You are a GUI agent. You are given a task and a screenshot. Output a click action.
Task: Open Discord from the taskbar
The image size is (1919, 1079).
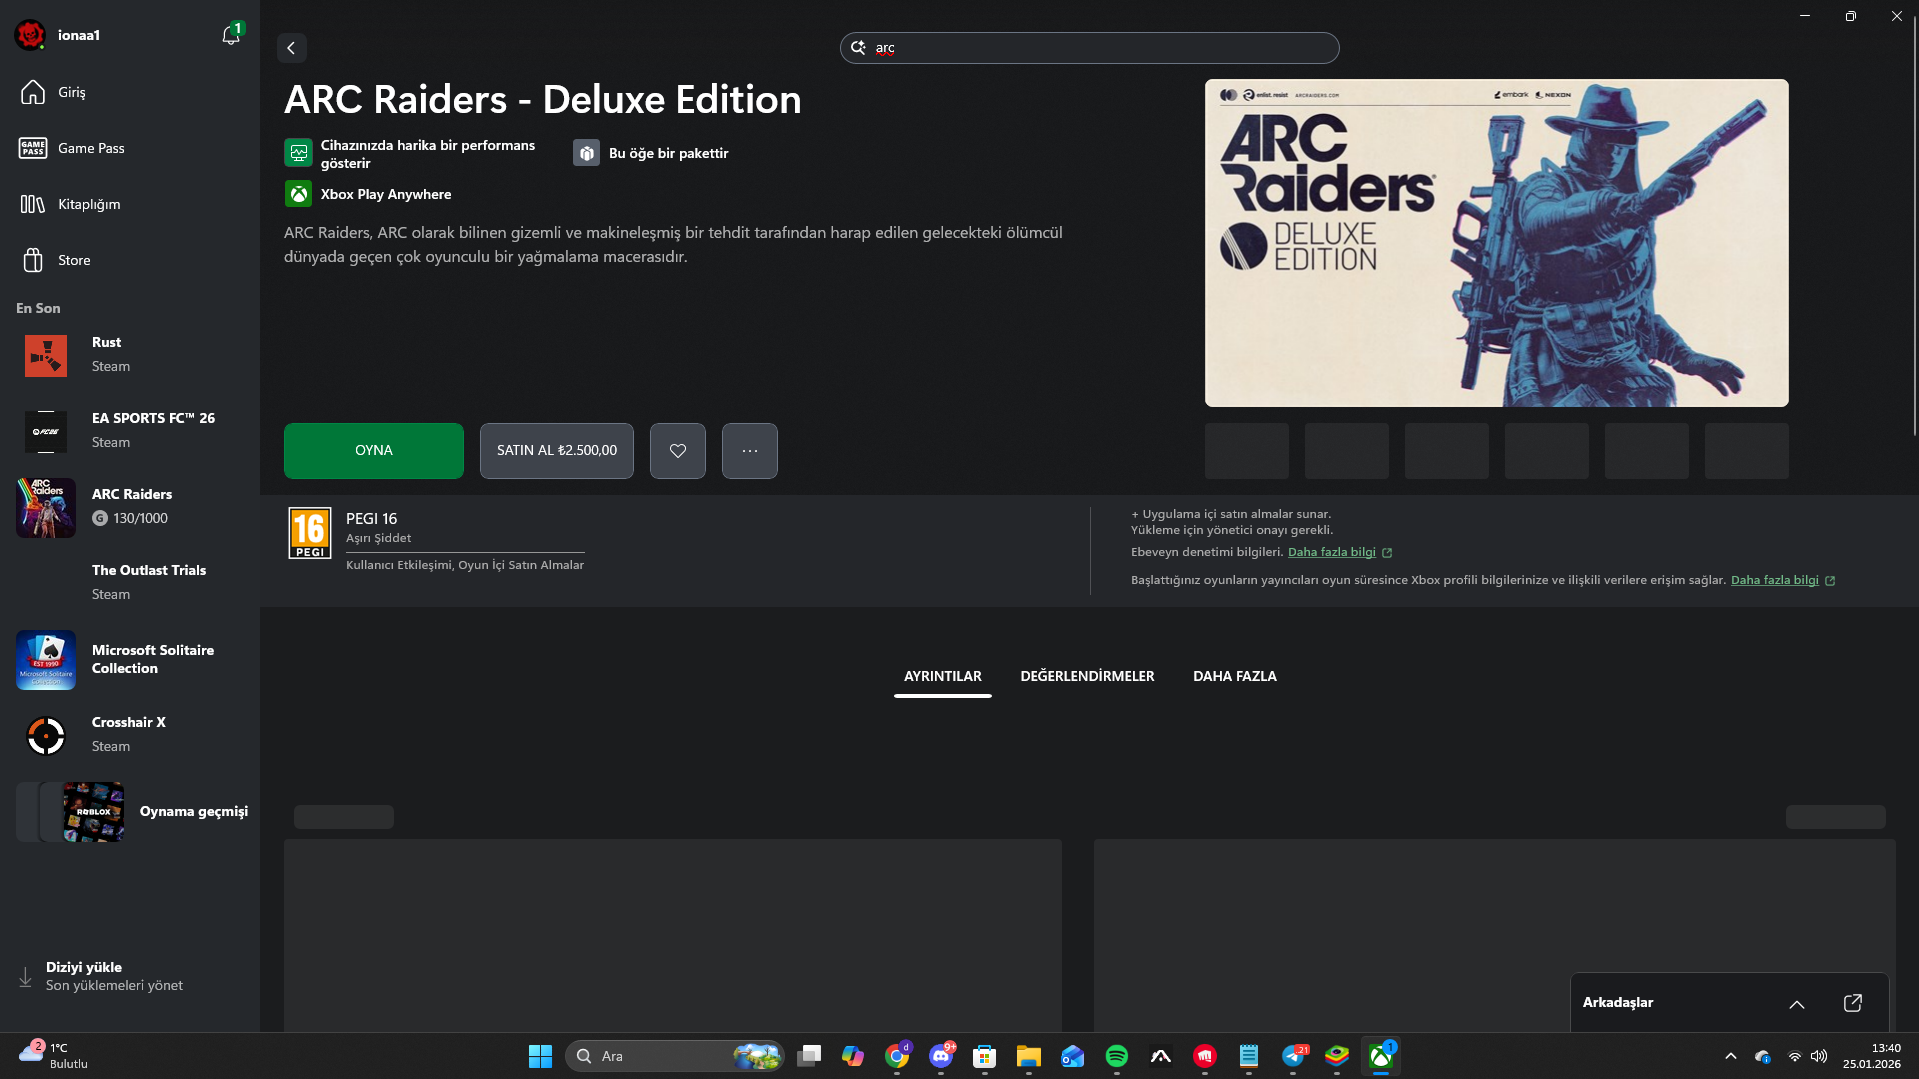941,1056
